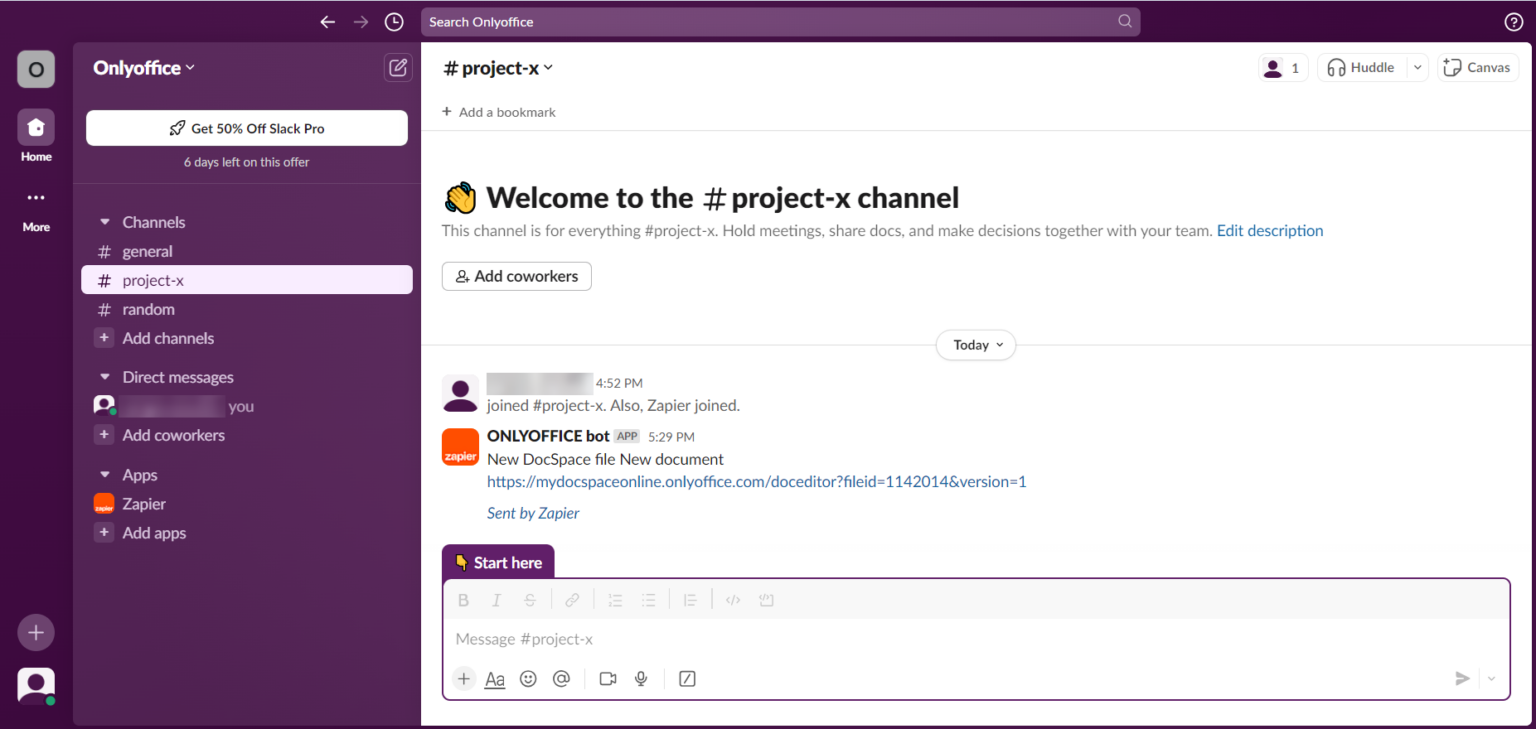1536x729 pixels.
Task: Apply strikethrough formatting
Action: (529, 599)
